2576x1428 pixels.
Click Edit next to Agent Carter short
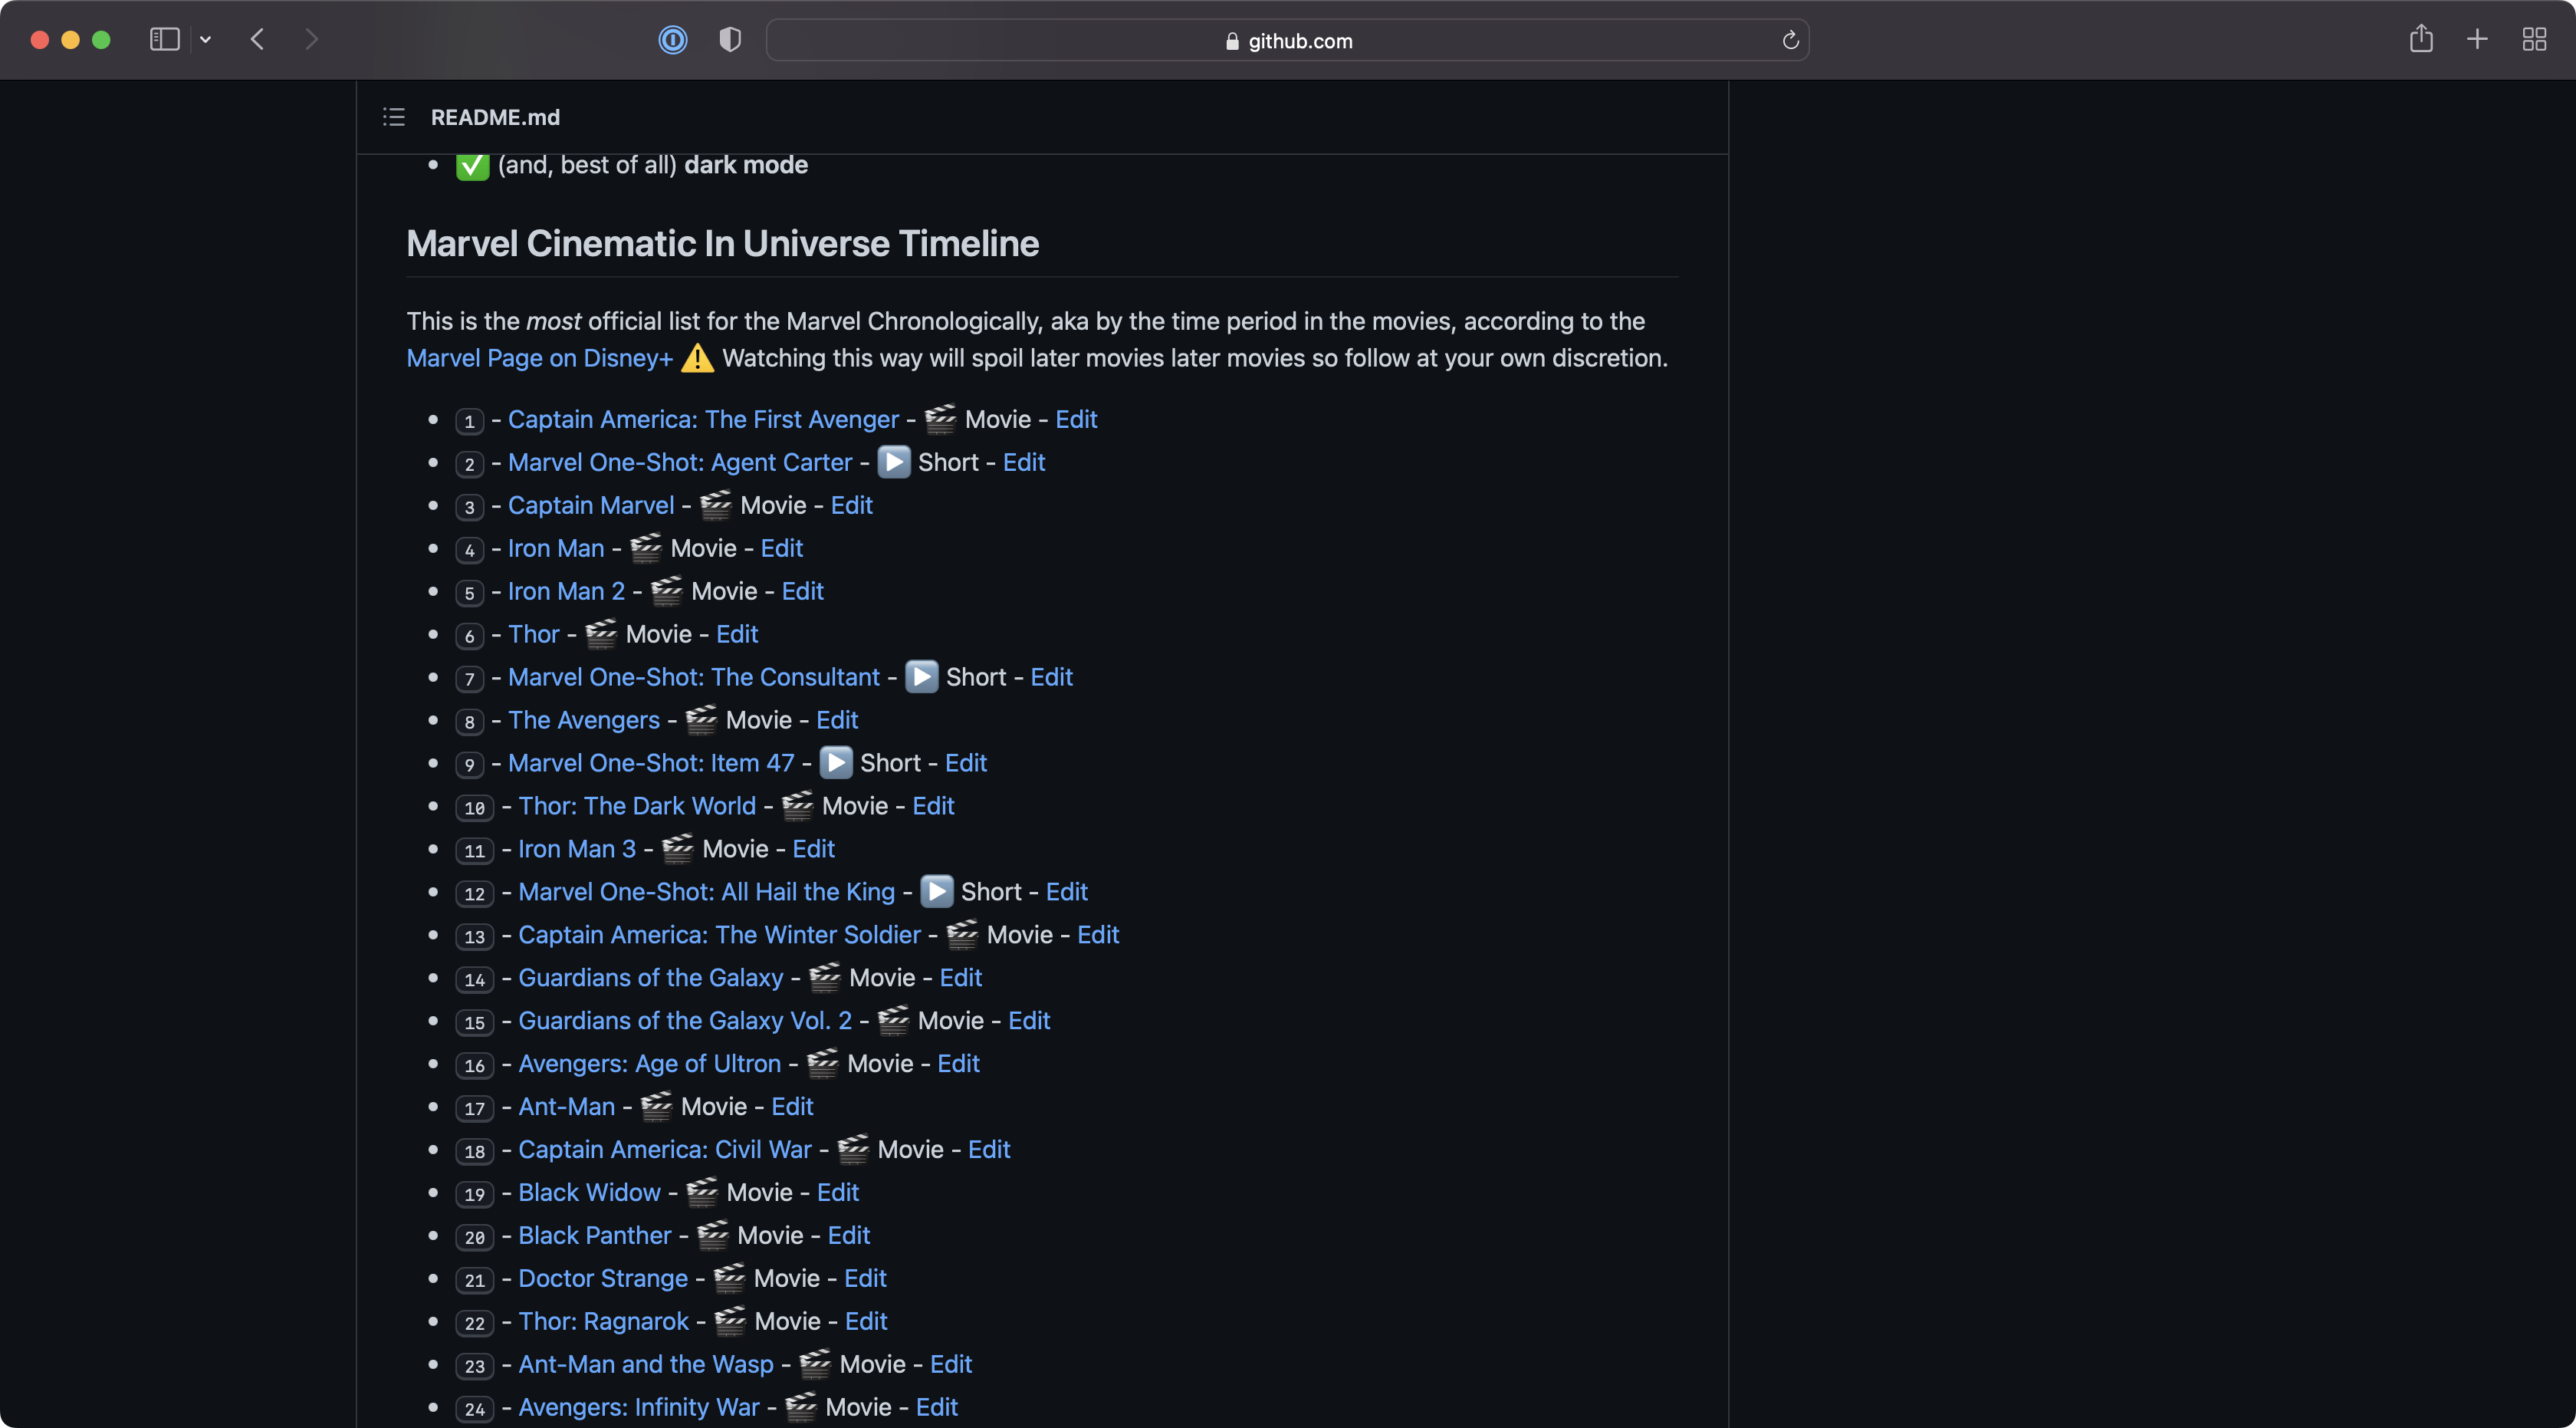coord(1024,463)
